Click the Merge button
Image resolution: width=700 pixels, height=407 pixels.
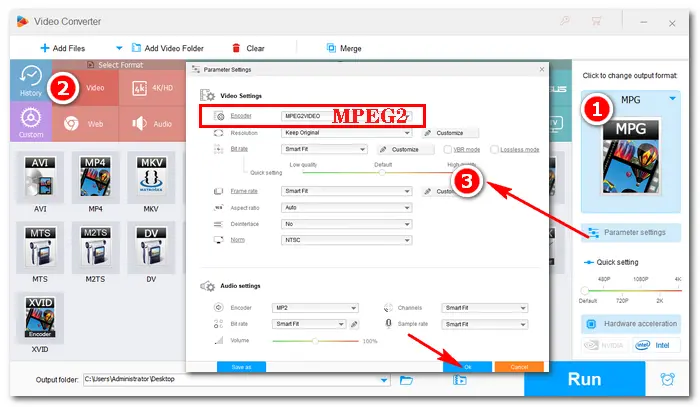click(x=344, y=48)
